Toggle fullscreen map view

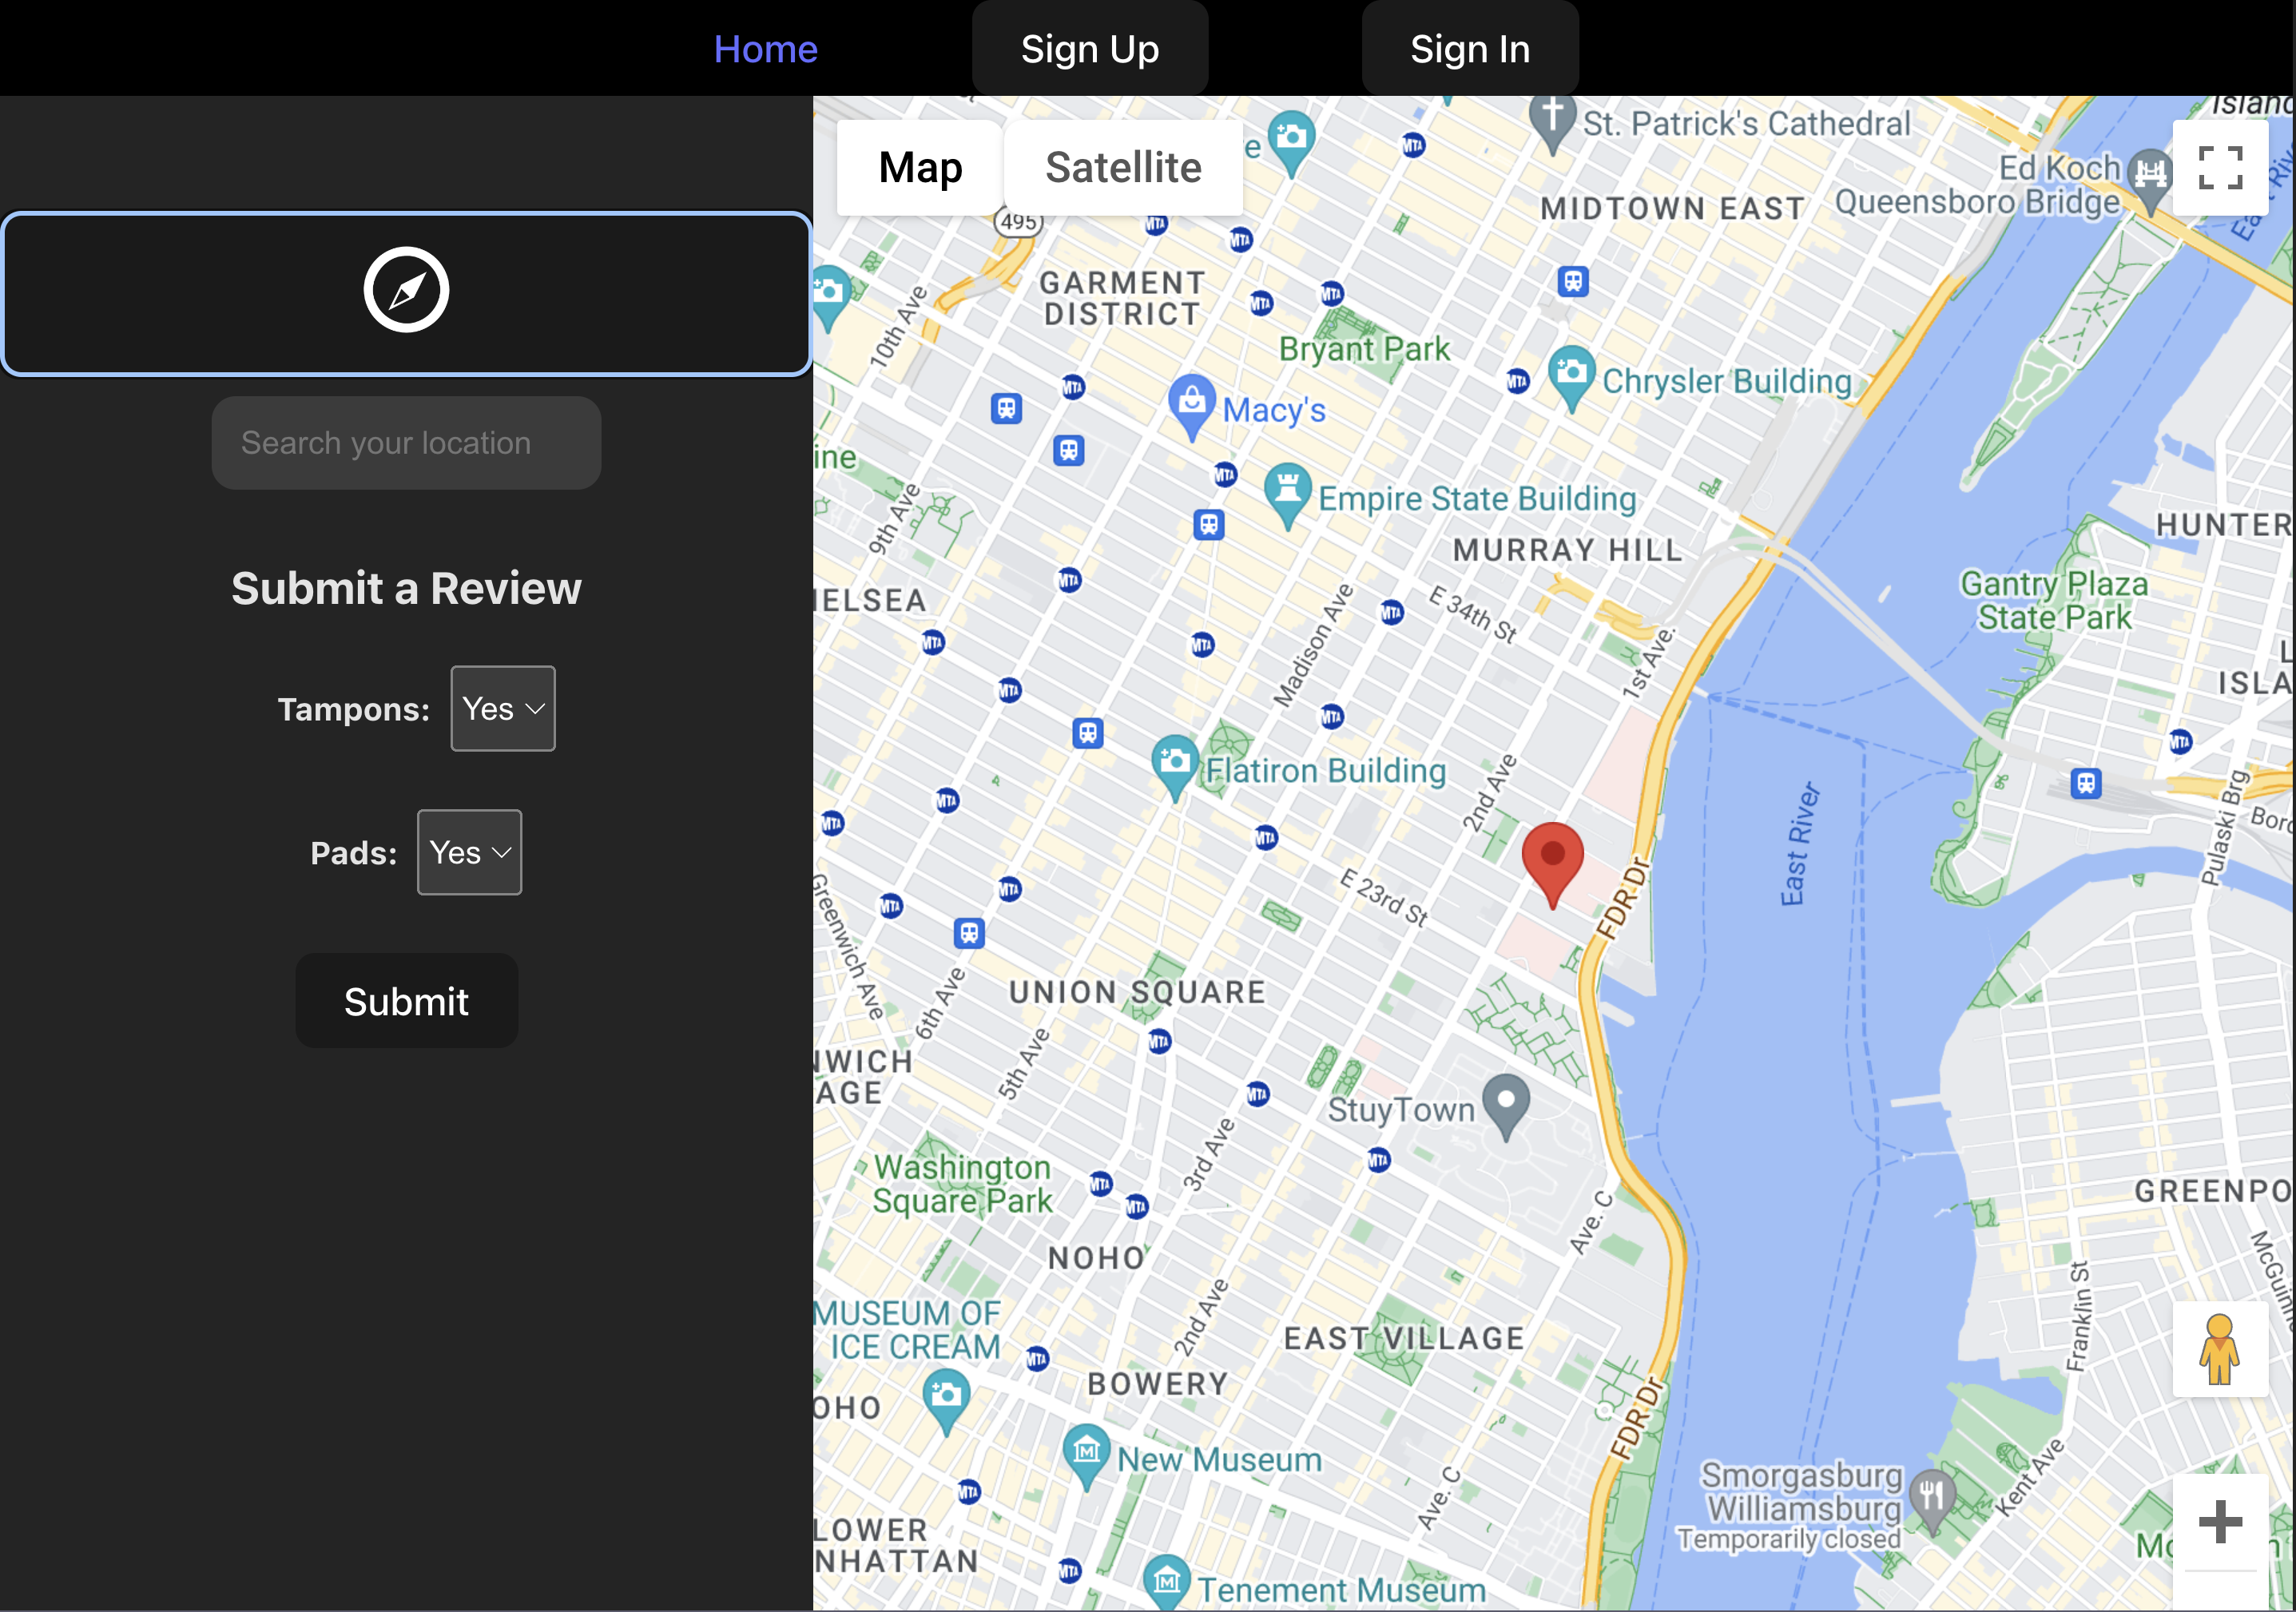click(x=2219, y=167)
